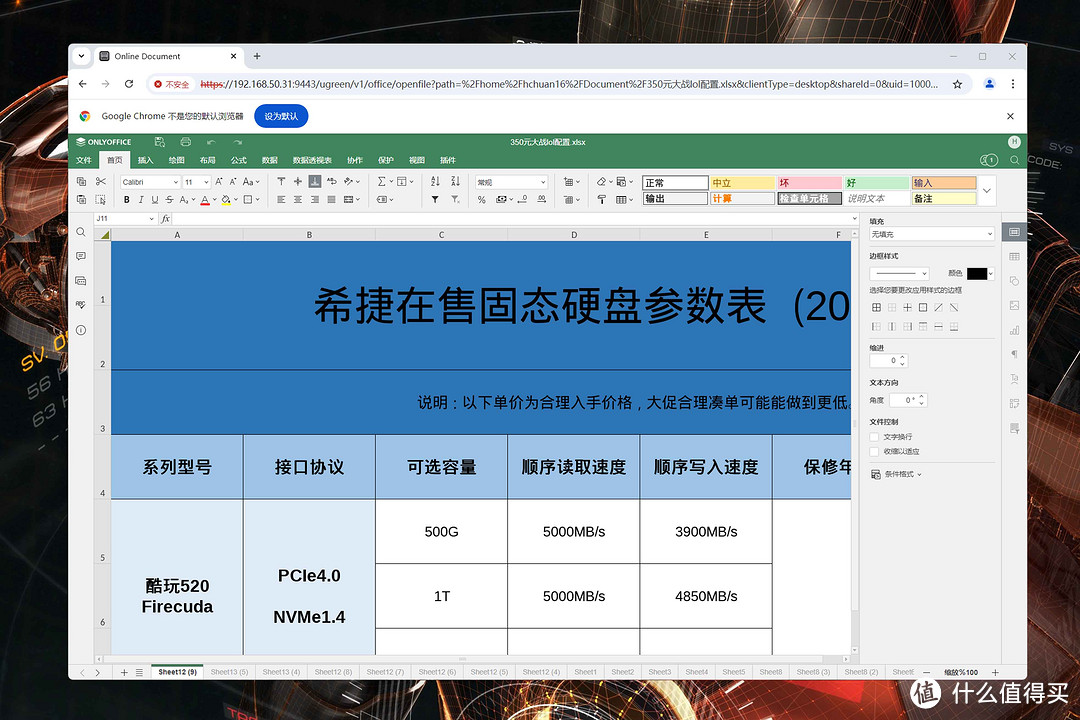Apply a filter using the funnel icon

435,199
